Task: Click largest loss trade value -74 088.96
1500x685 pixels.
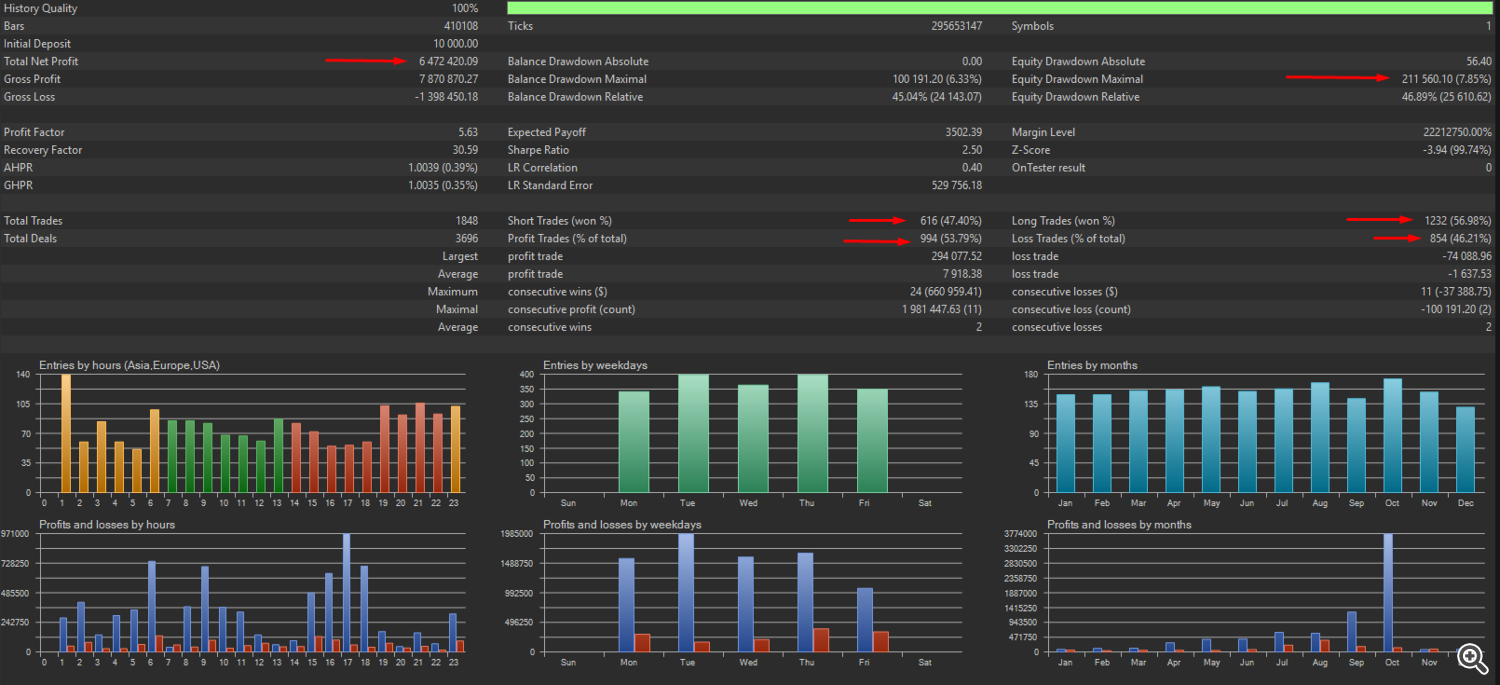Action: [1465, 256]
